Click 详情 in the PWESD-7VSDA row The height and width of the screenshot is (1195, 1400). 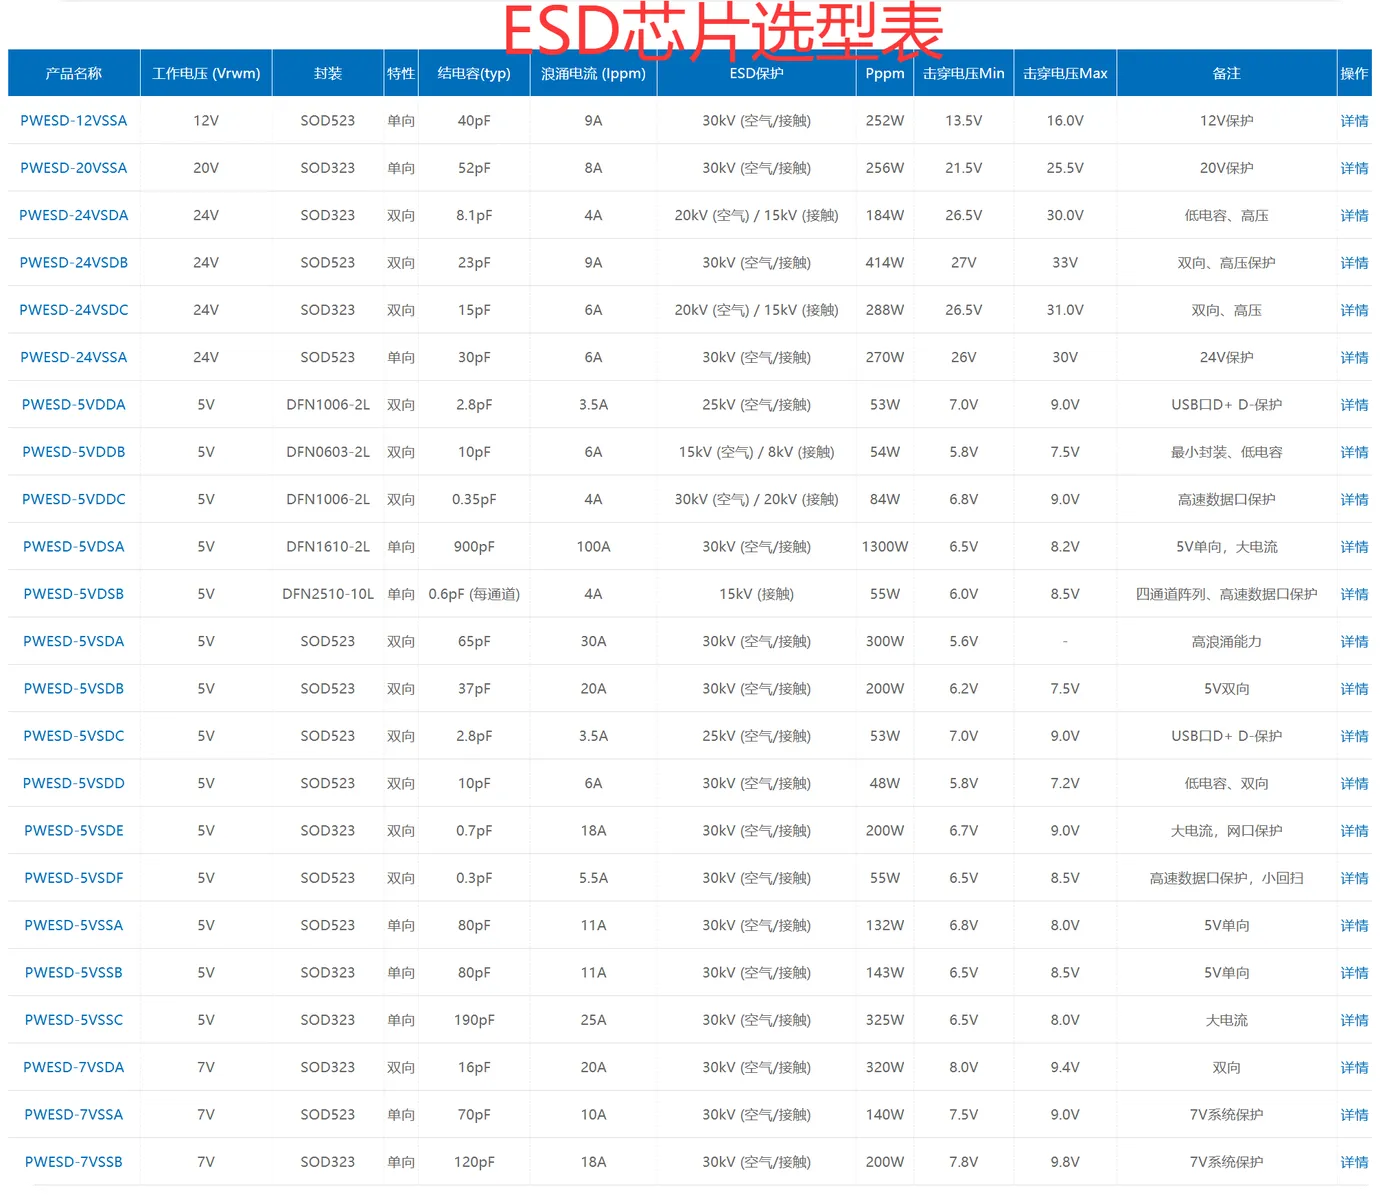pyautogui.click(x=1354, y=1068)
